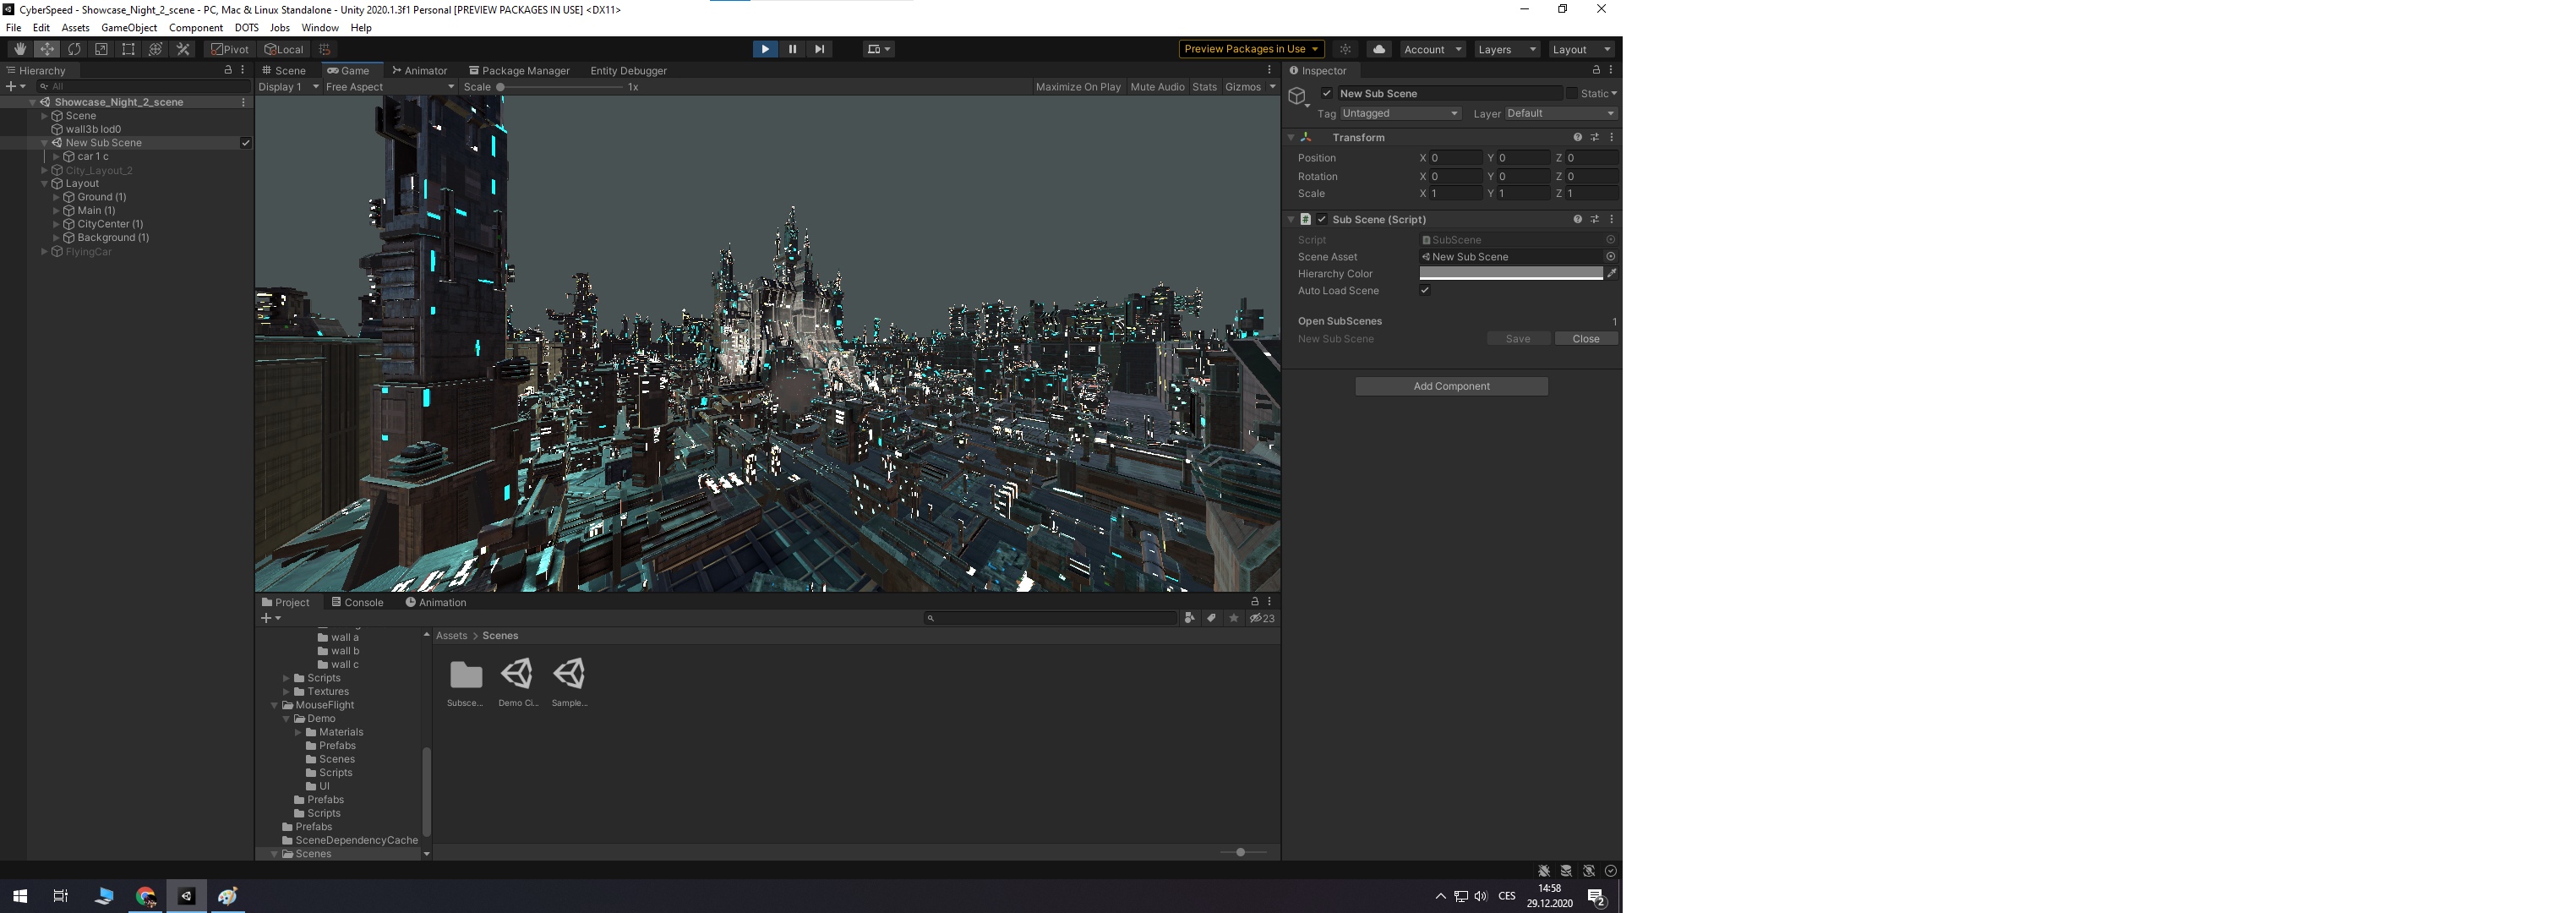Screen dimensions: 2576x913
Task: Open Sub Scene script component menu
Action: pos(1611,219)
